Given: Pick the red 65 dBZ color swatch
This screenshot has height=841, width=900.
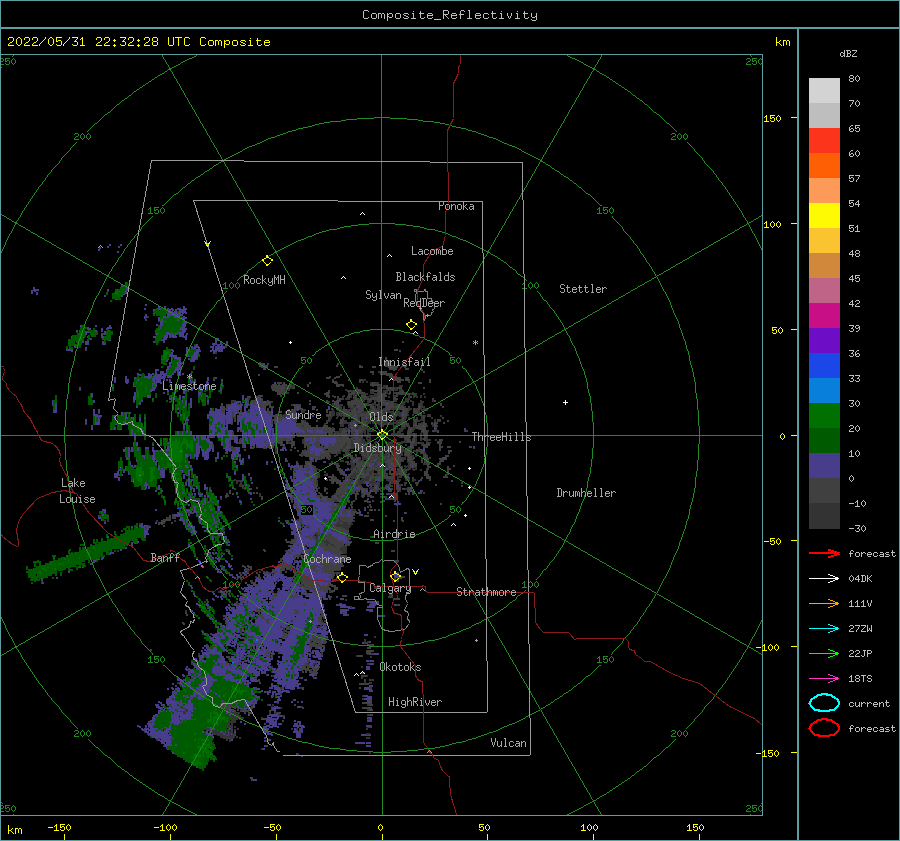Looking at the screenshot, I should pos(824,140).
